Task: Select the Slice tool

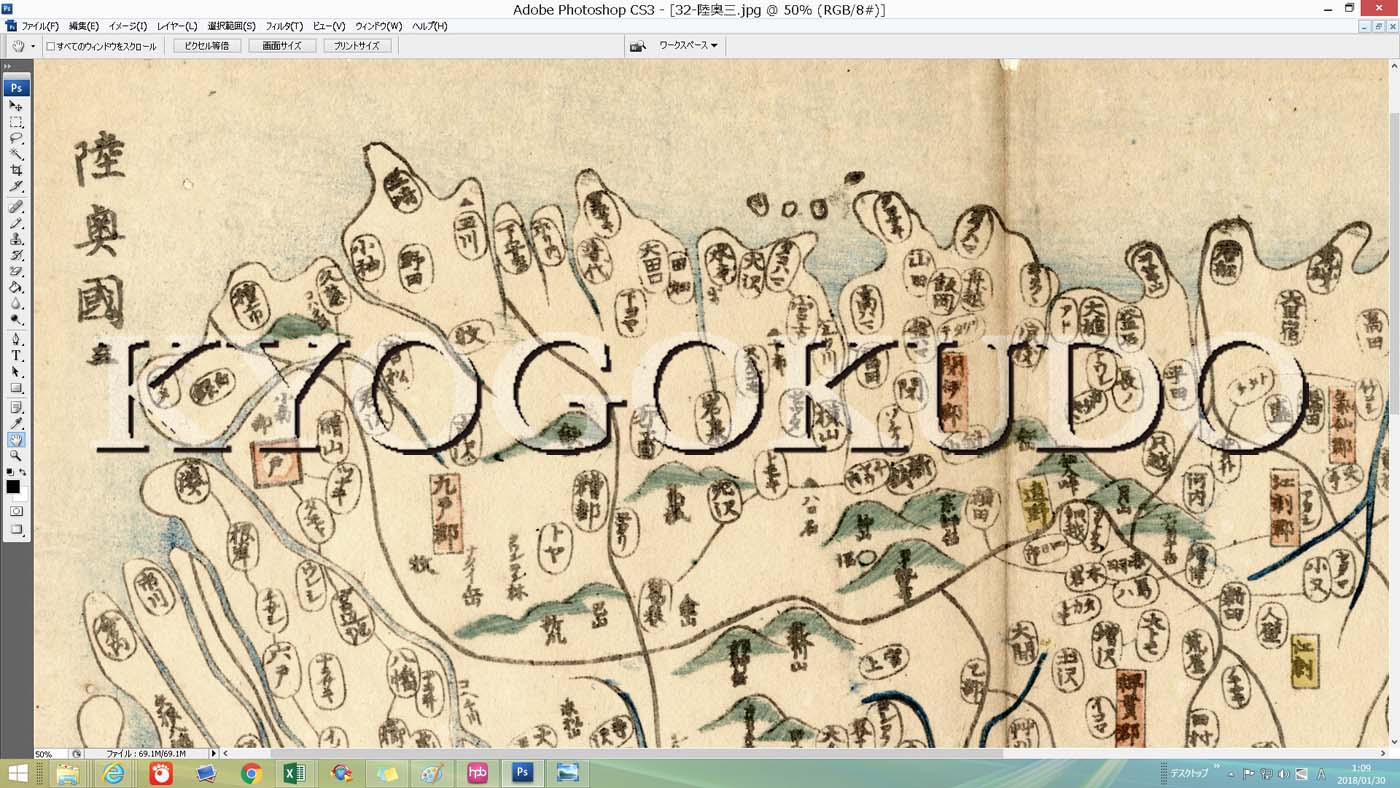Action: 17,186
